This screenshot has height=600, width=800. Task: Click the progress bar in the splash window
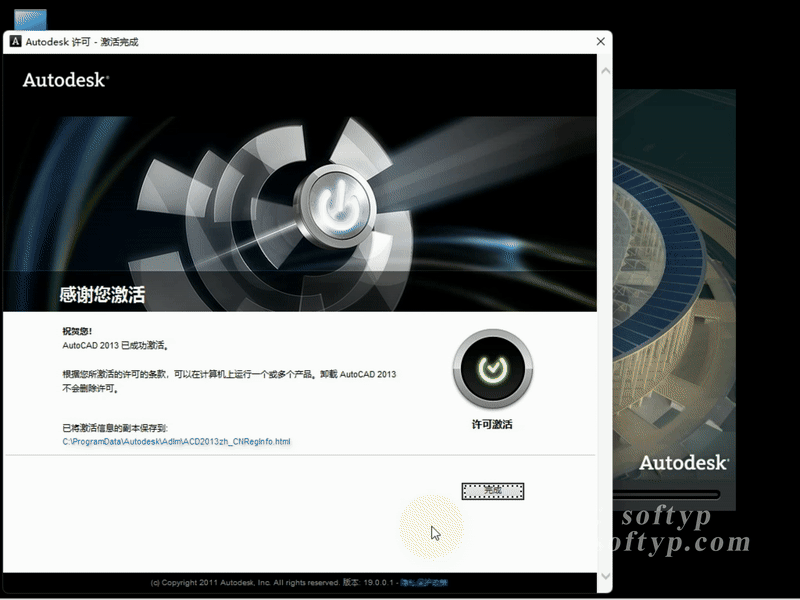[x=666, y=494]
